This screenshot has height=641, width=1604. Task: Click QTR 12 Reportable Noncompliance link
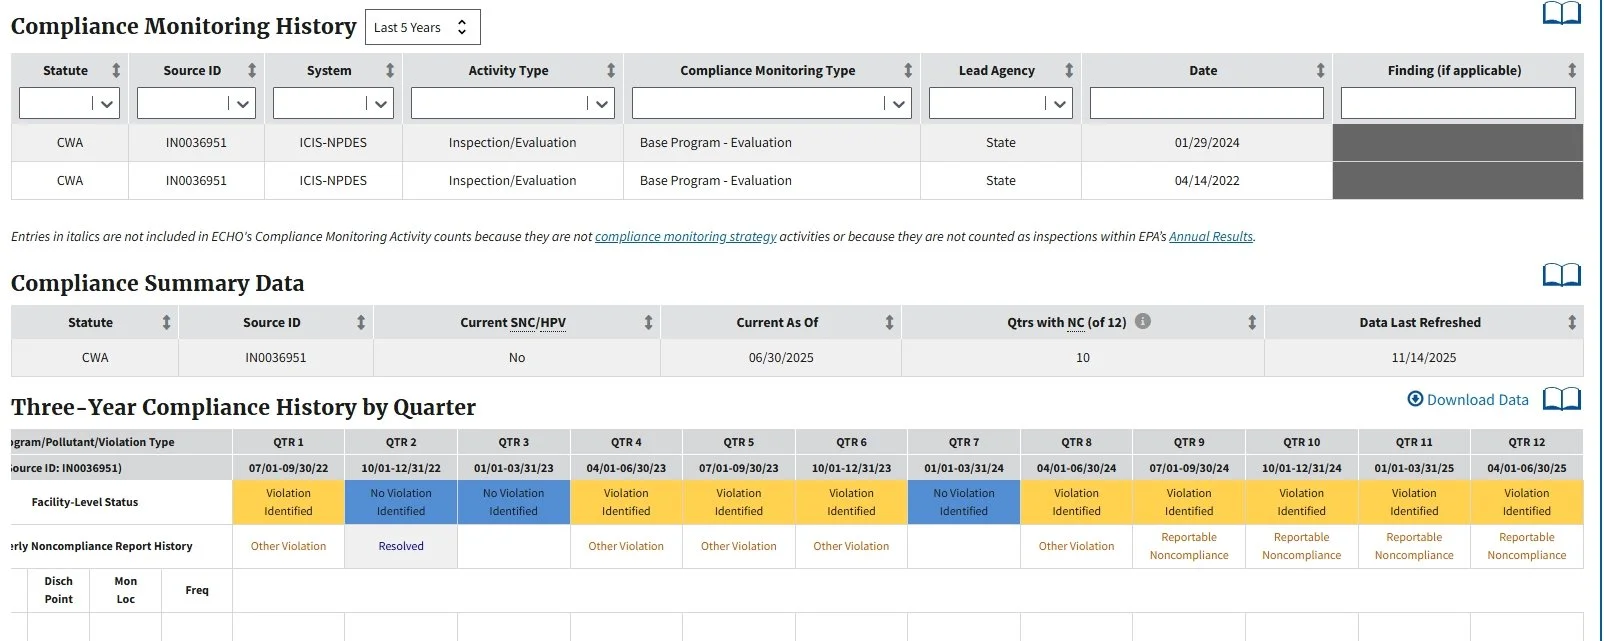pyautogui.click(x=1527, y=546)
